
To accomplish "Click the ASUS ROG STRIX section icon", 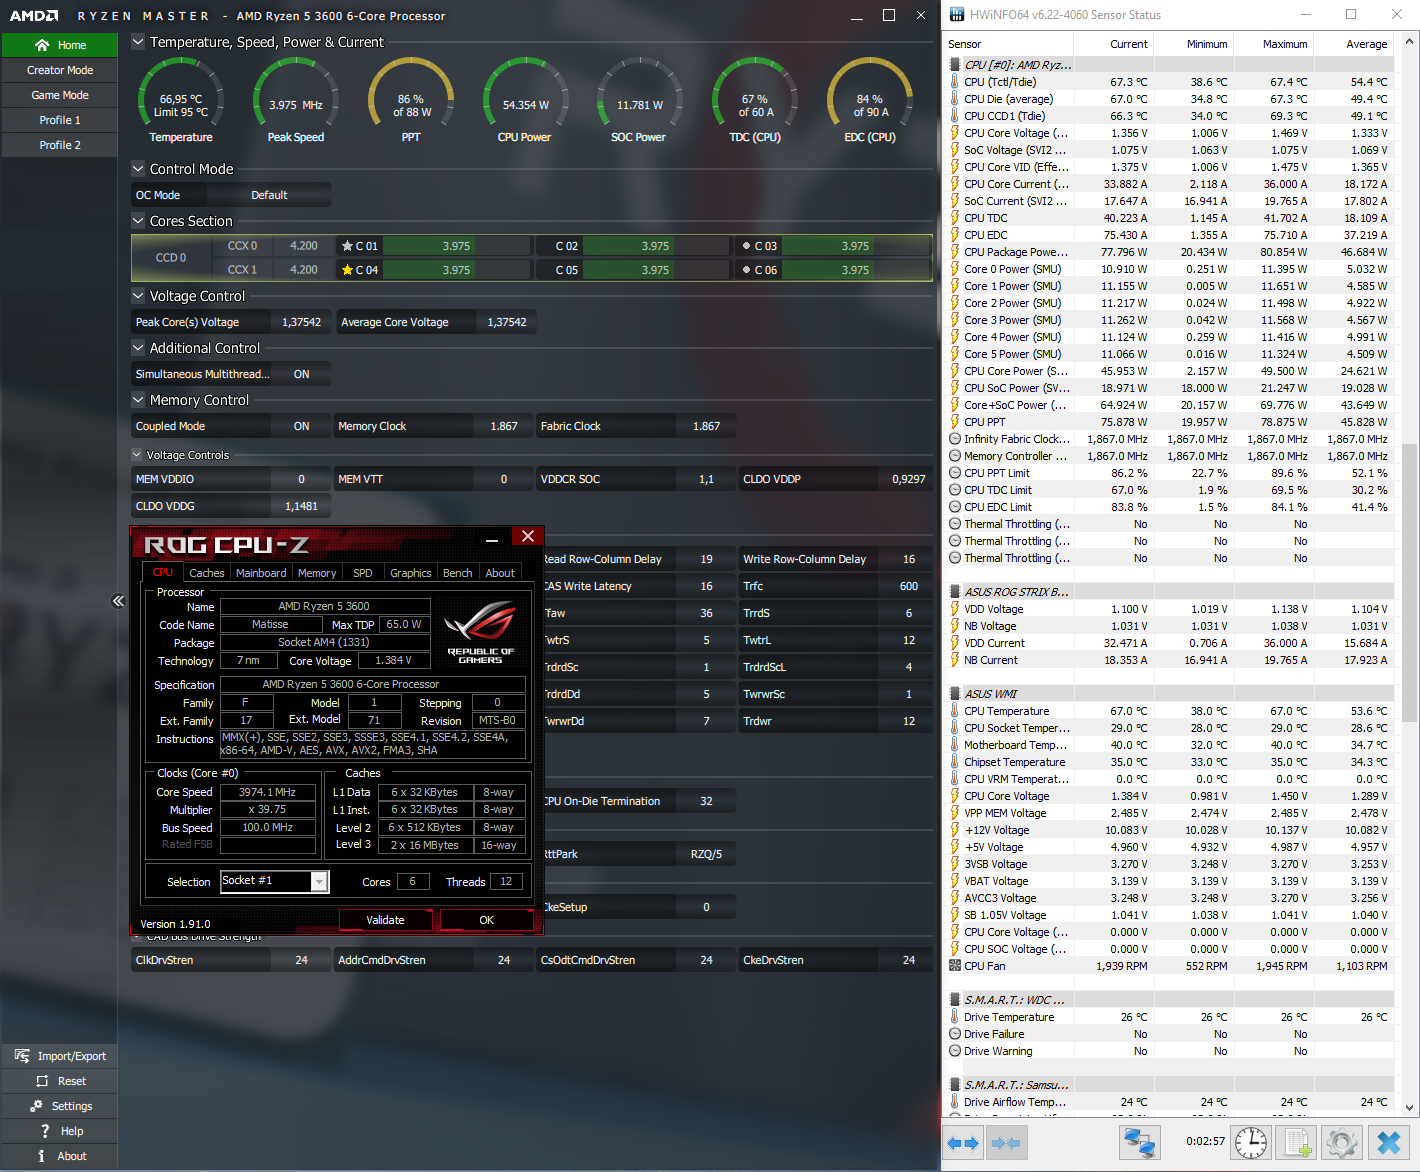I will (955, 592).
